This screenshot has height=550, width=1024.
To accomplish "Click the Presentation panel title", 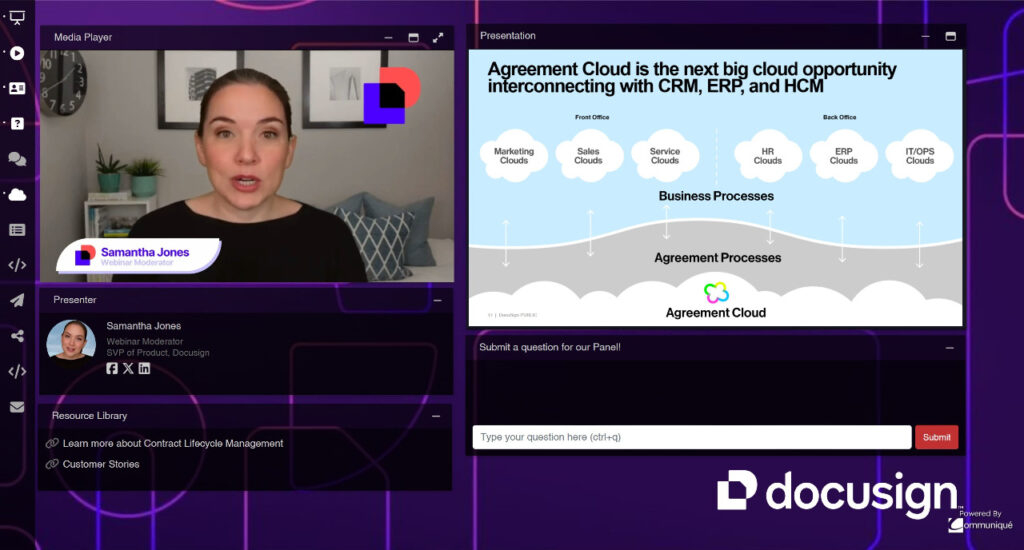I will [x=507, y=36].
